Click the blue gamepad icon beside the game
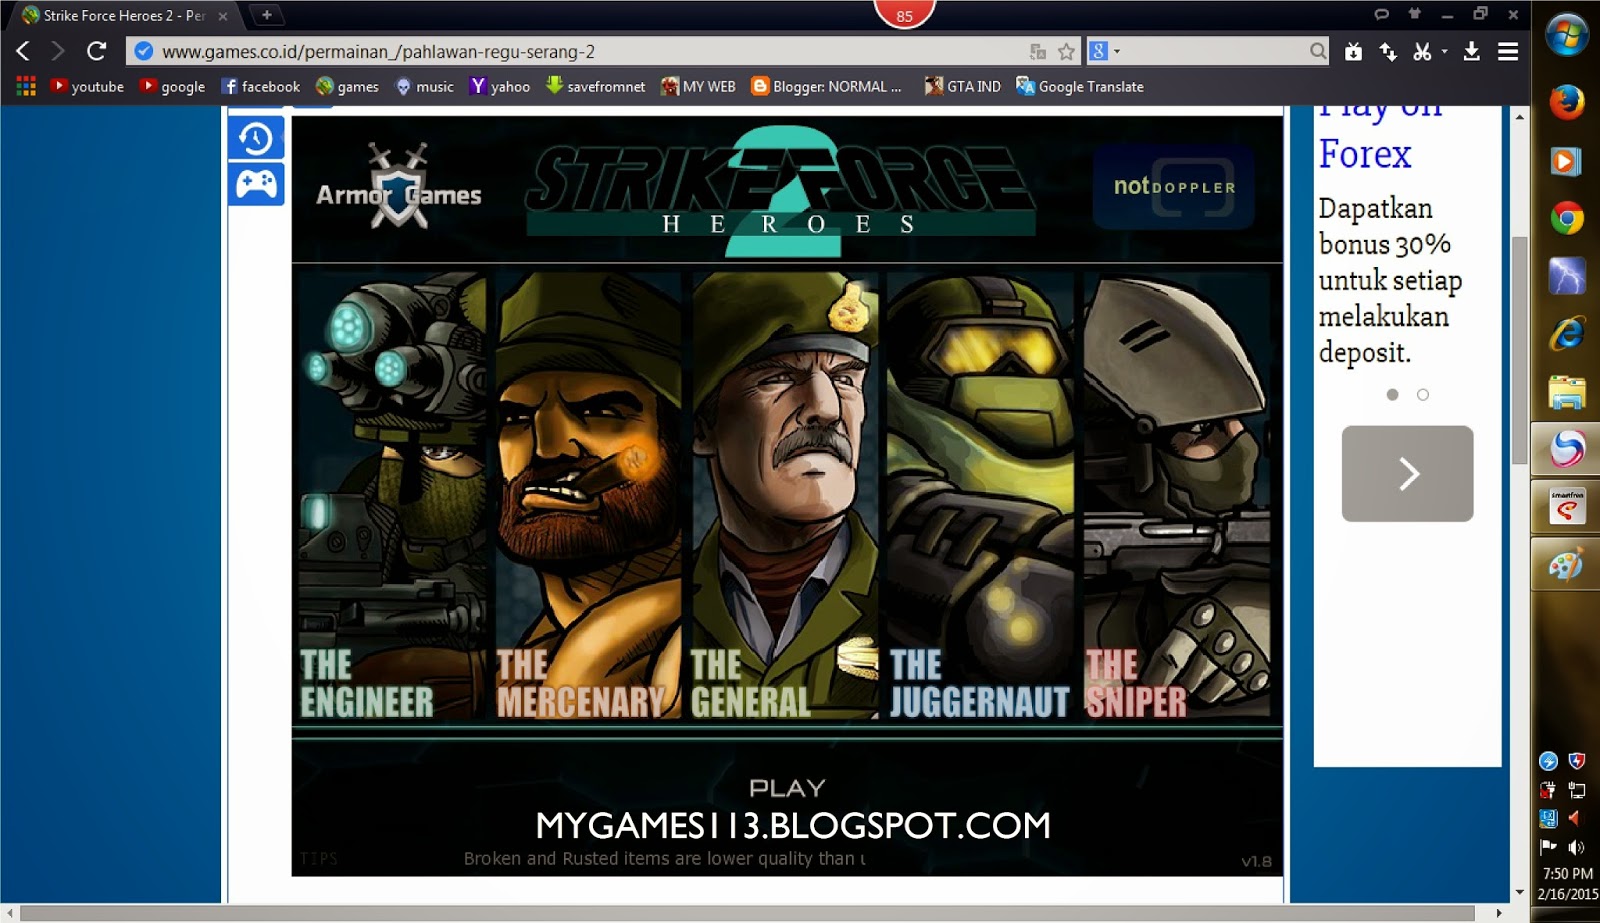 coord(258,184)
